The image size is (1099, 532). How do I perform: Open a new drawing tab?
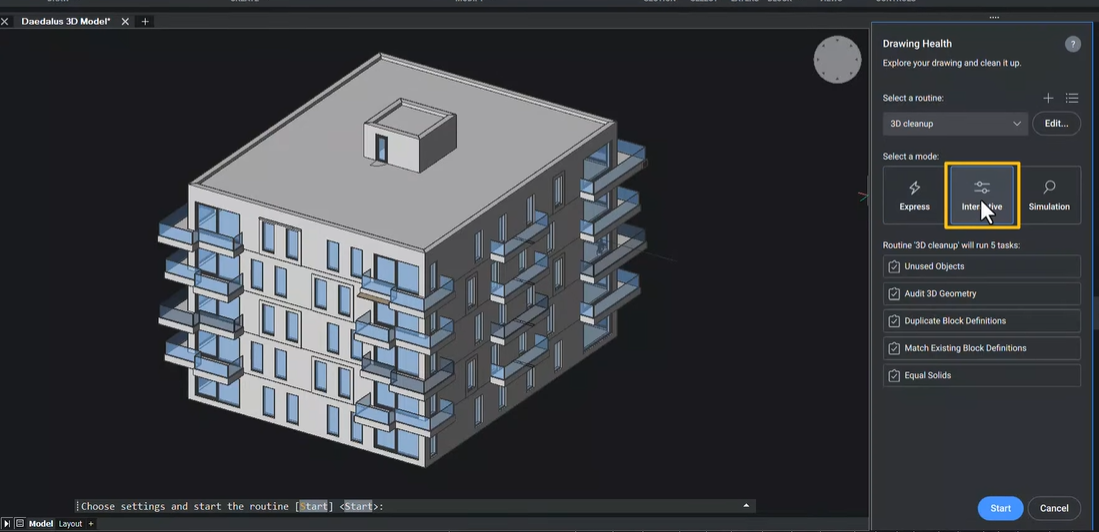tap(145, 22)
